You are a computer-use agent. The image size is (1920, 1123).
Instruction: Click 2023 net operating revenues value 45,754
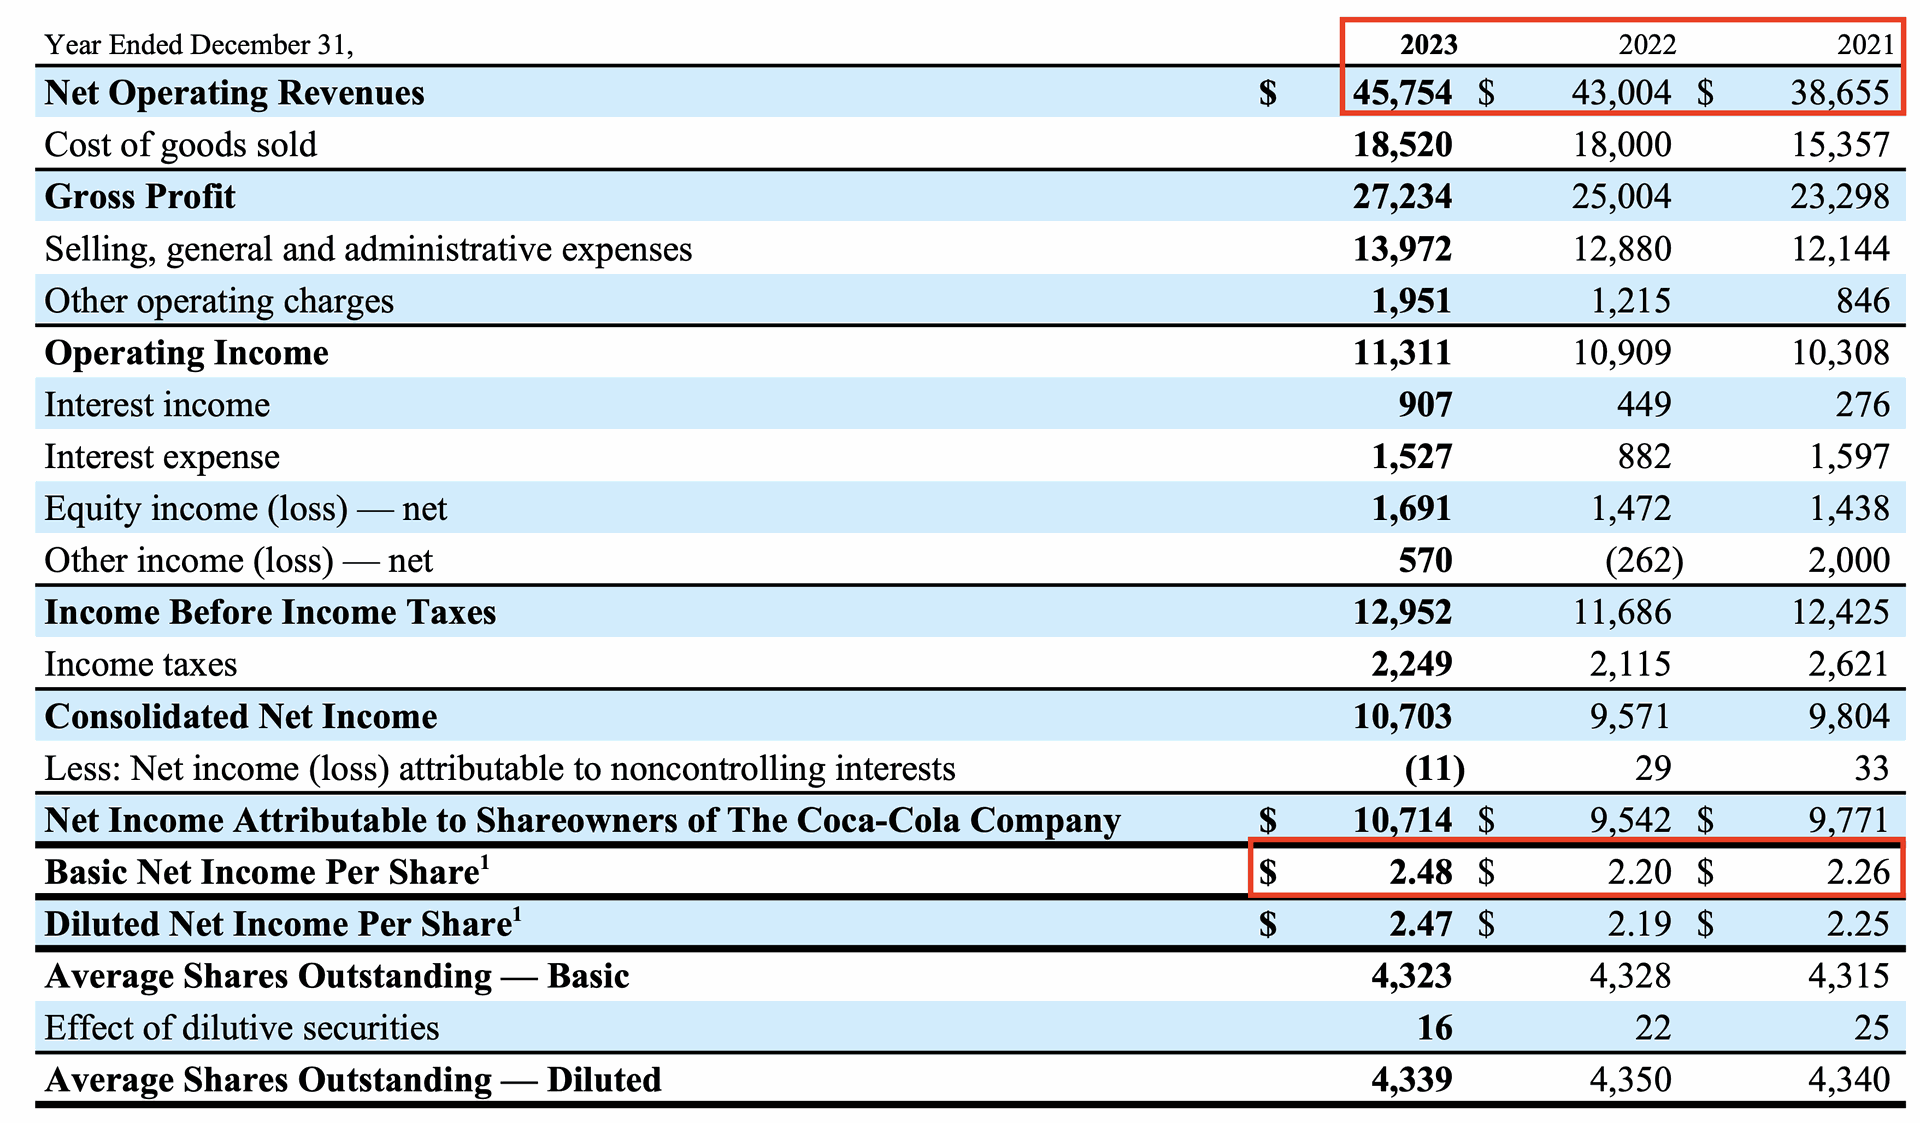1402,93
